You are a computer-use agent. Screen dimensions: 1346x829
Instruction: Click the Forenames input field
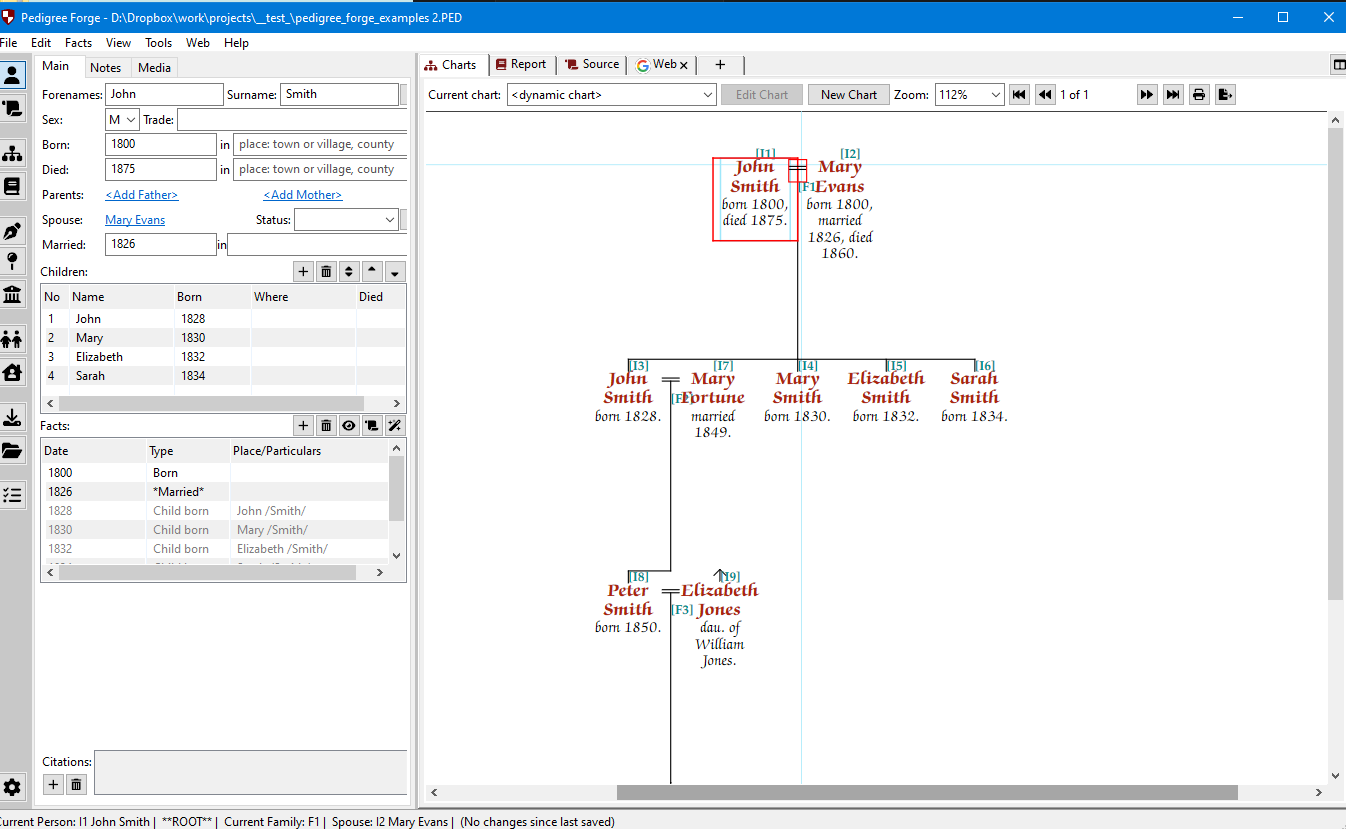(164, 95)
